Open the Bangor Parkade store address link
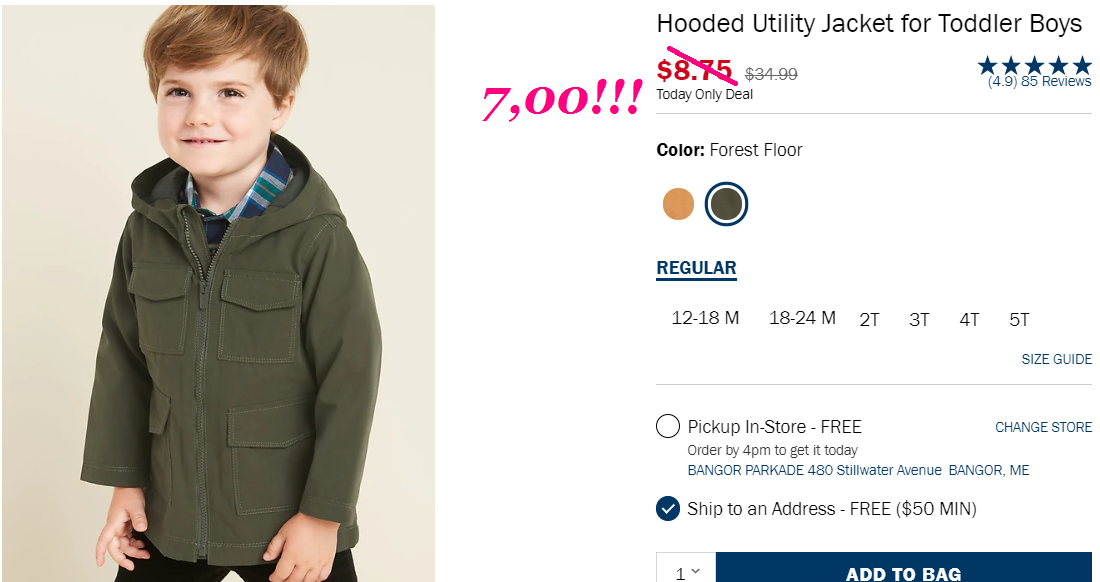This screenshot has height=582, width=1100. [x=858, y=471]
